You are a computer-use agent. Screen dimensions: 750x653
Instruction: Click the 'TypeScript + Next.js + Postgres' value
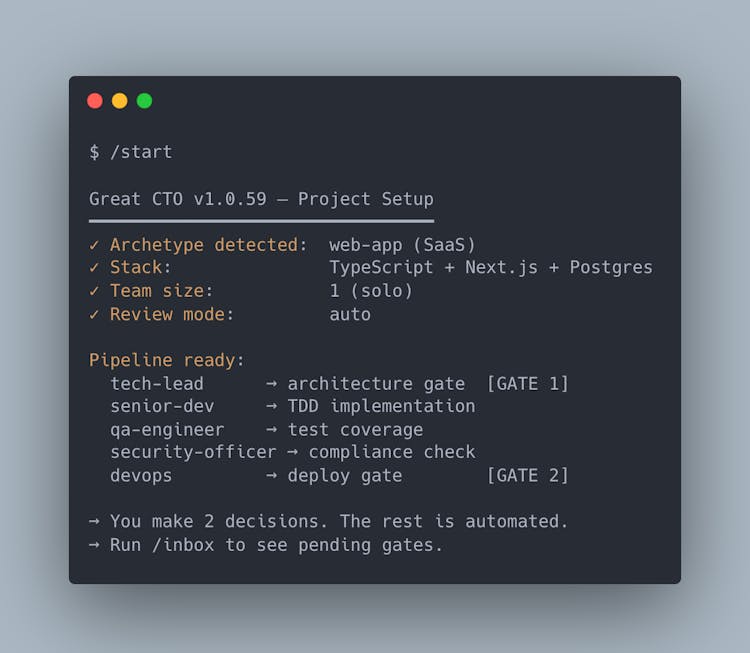click(490, 268)
